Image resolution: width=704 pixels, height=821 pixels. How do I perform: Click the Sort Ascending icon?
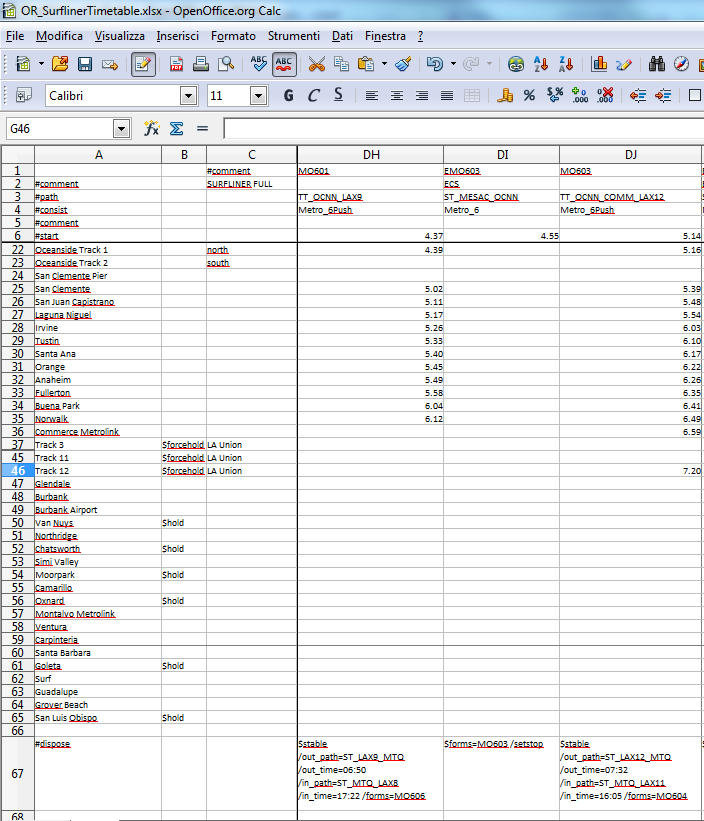point(541,64)
